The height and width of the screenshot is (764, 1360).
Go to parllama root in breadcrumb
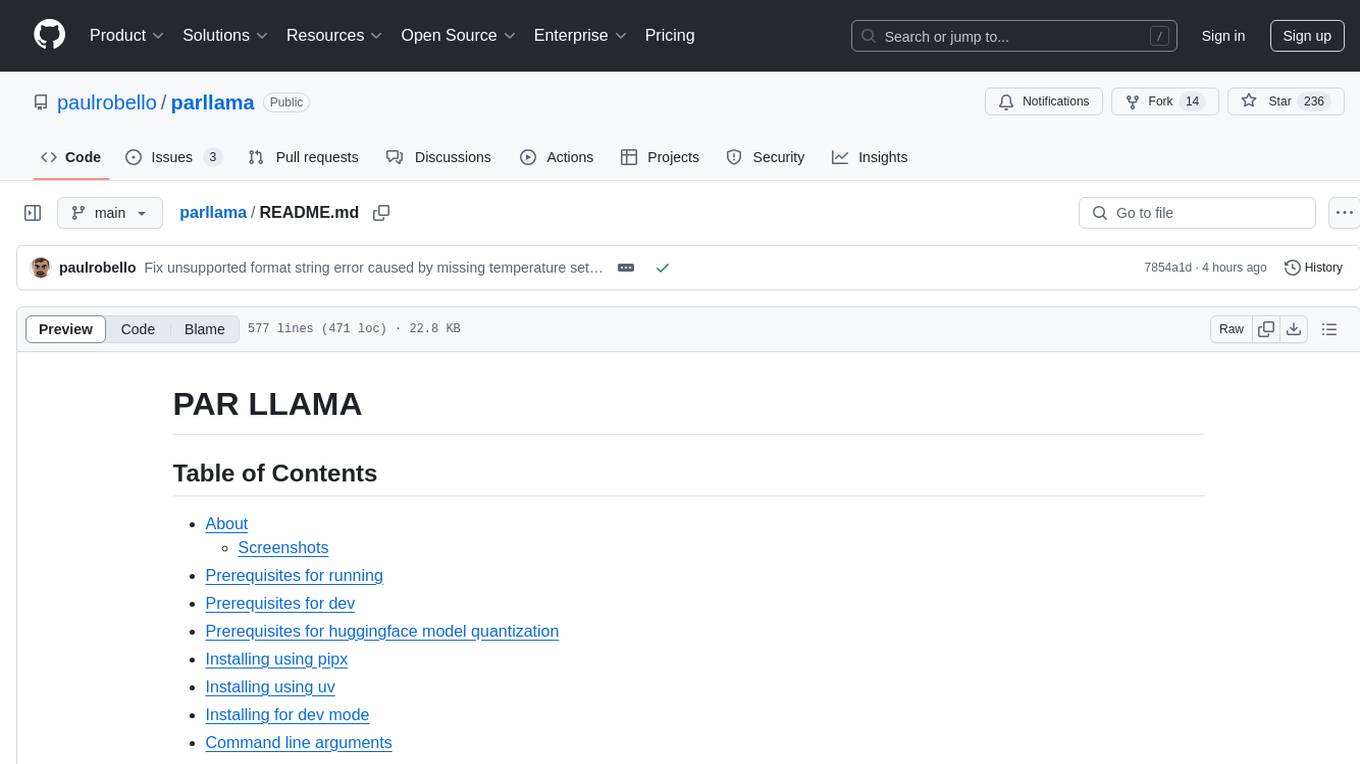(x=213, y=212)
